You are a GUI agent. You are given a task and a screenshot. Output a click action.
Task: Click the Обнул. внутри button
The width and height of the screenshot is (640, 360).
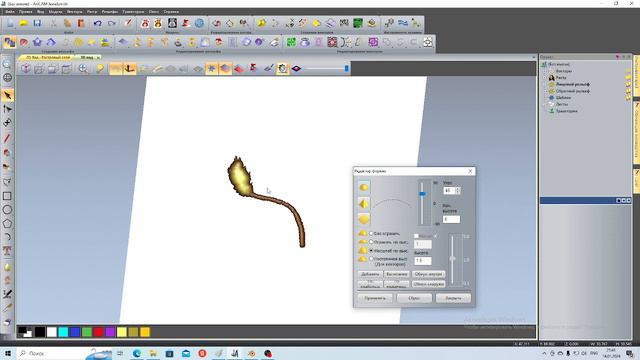click(x=428, y=274)
